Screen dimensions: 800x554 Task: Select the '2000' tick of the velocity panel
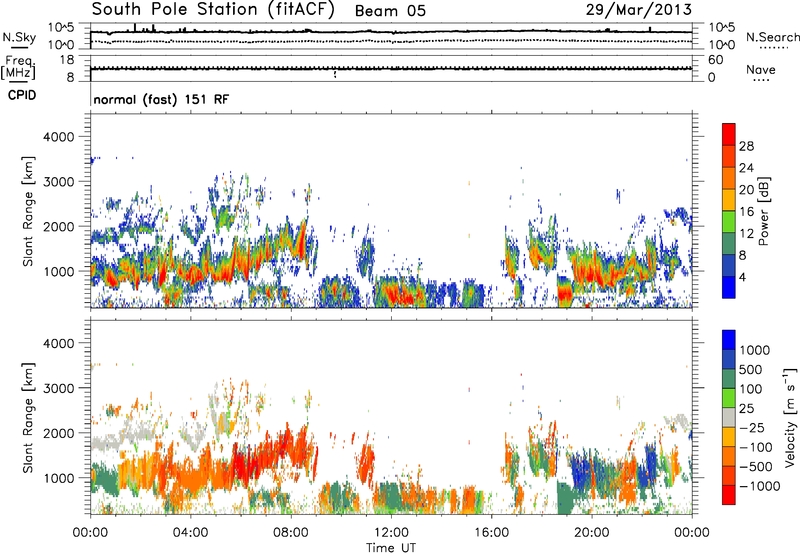pos(58,433)
